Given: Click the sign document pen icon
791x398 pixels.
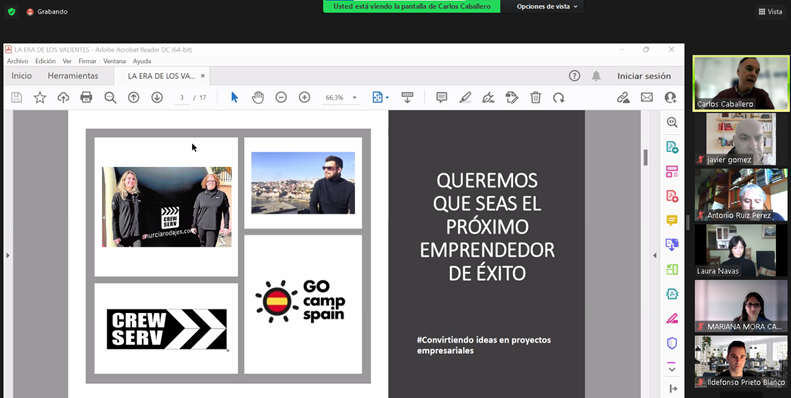Looking at the screenshot, I should point(488,97).
